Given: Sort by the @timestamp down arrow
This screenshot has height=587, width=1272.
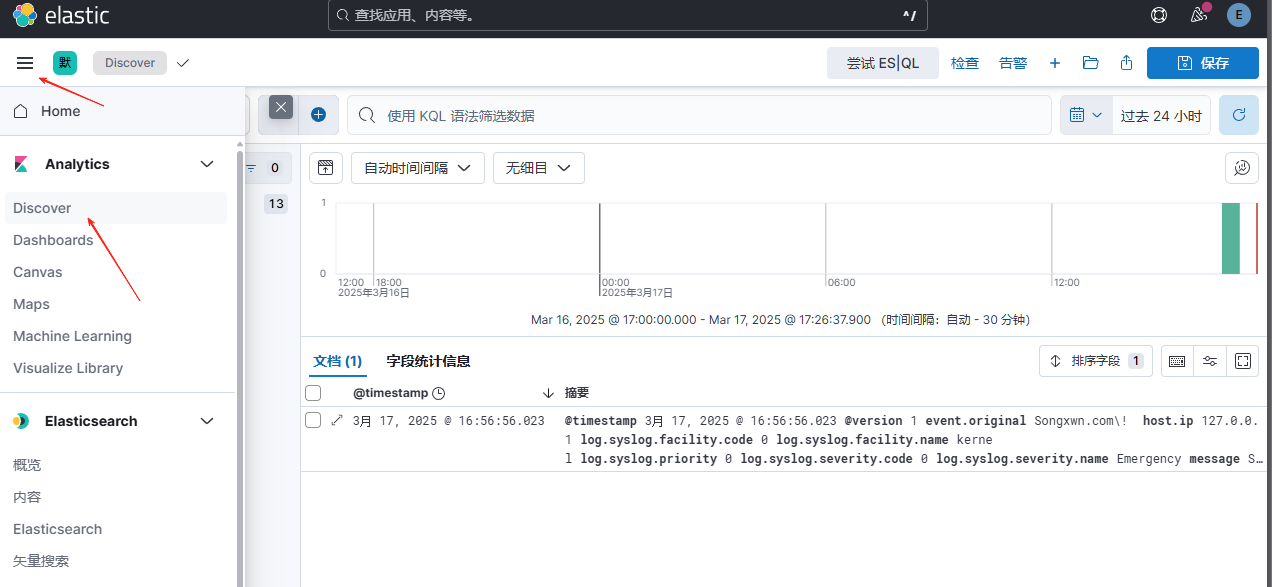Looking at the screenshot, I should [548, 393].
